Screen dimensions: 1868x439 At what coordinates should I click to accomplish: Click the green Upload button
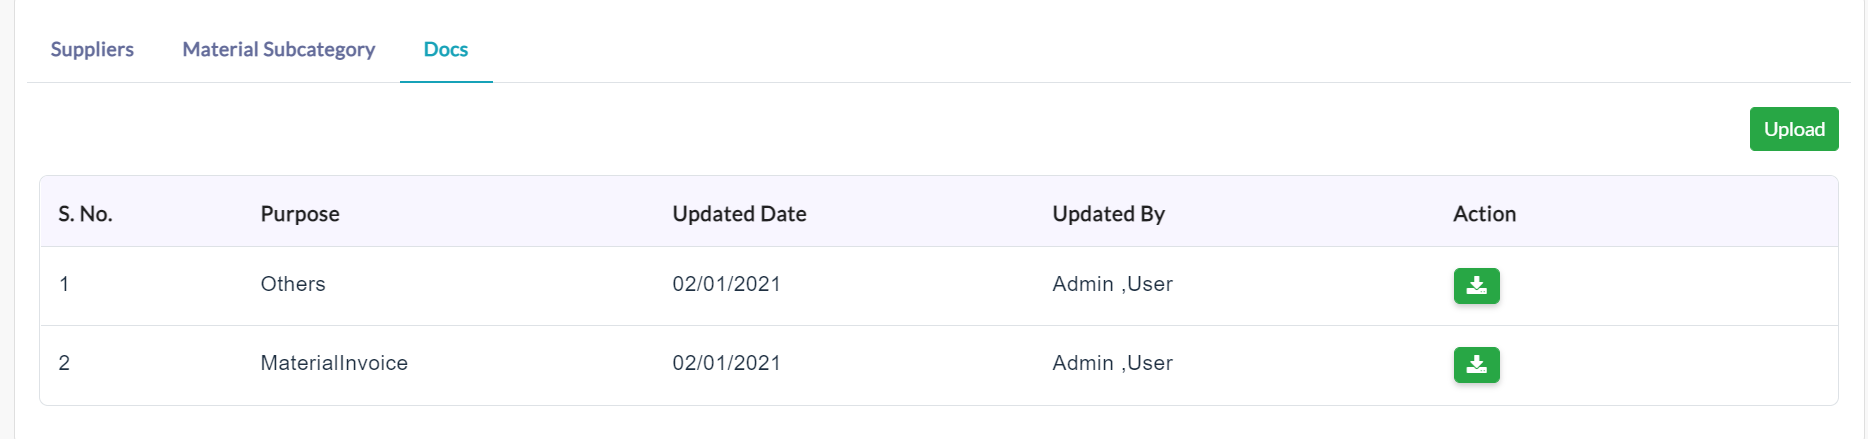coord(1794,129)
